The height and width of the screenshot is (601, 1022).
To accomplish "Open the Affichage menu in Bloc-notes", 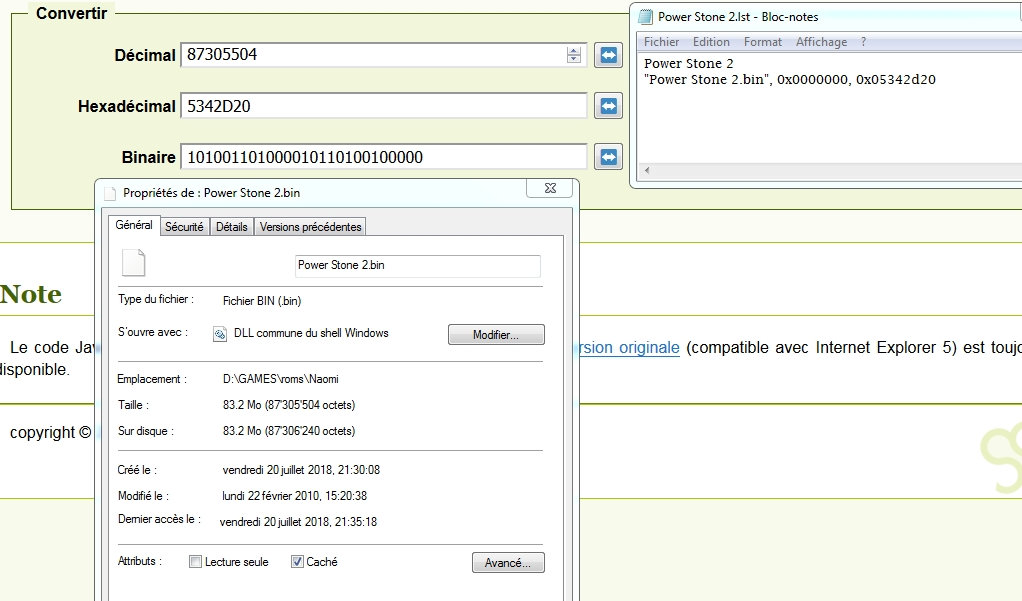I will coord(821,42).
